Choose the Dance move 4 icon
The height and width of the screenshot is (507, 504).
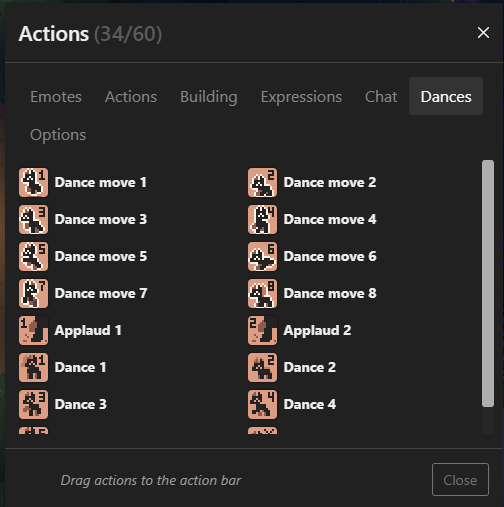point(262,219)
